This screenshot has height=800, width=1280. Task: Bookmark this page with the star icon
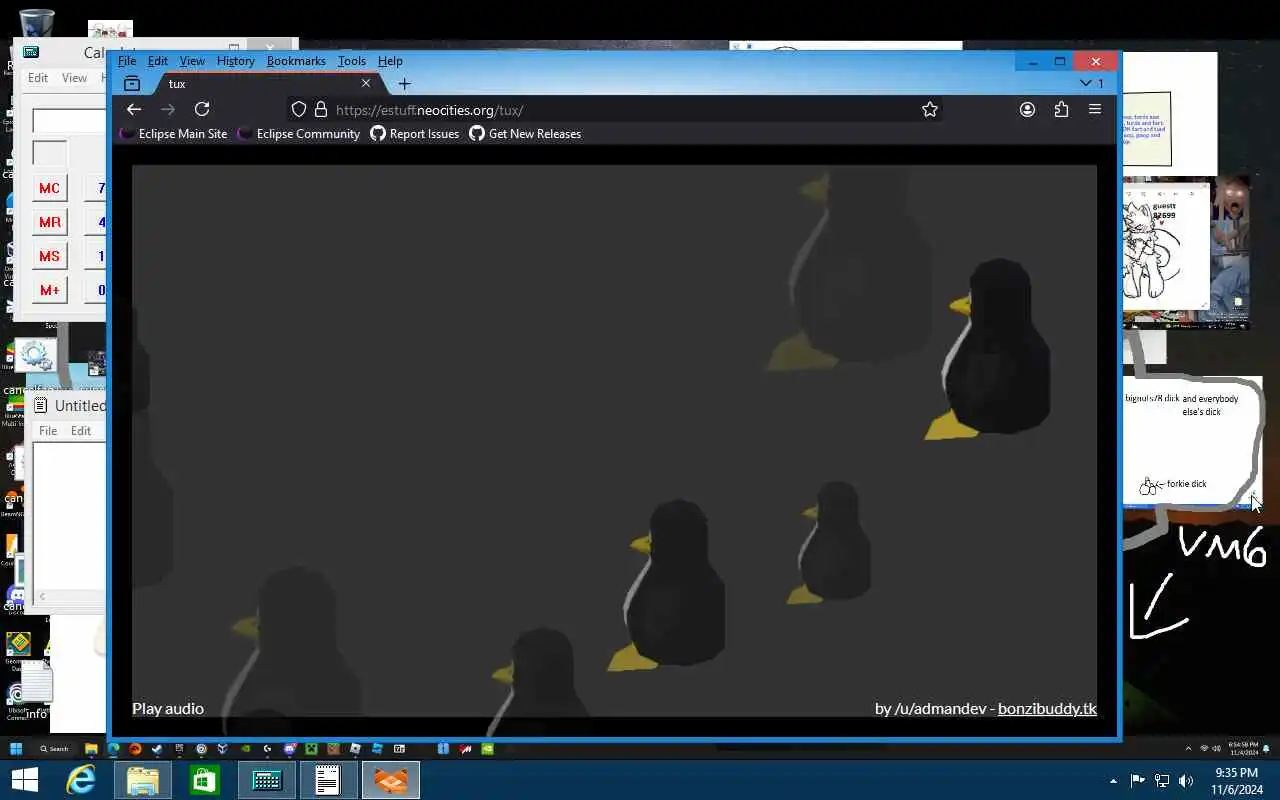point(930,109)
